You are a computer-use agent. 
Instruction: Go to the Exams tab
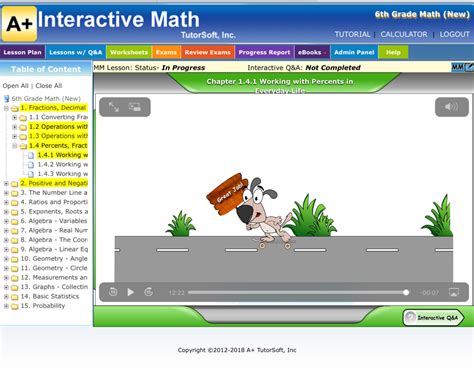(166, 52)
